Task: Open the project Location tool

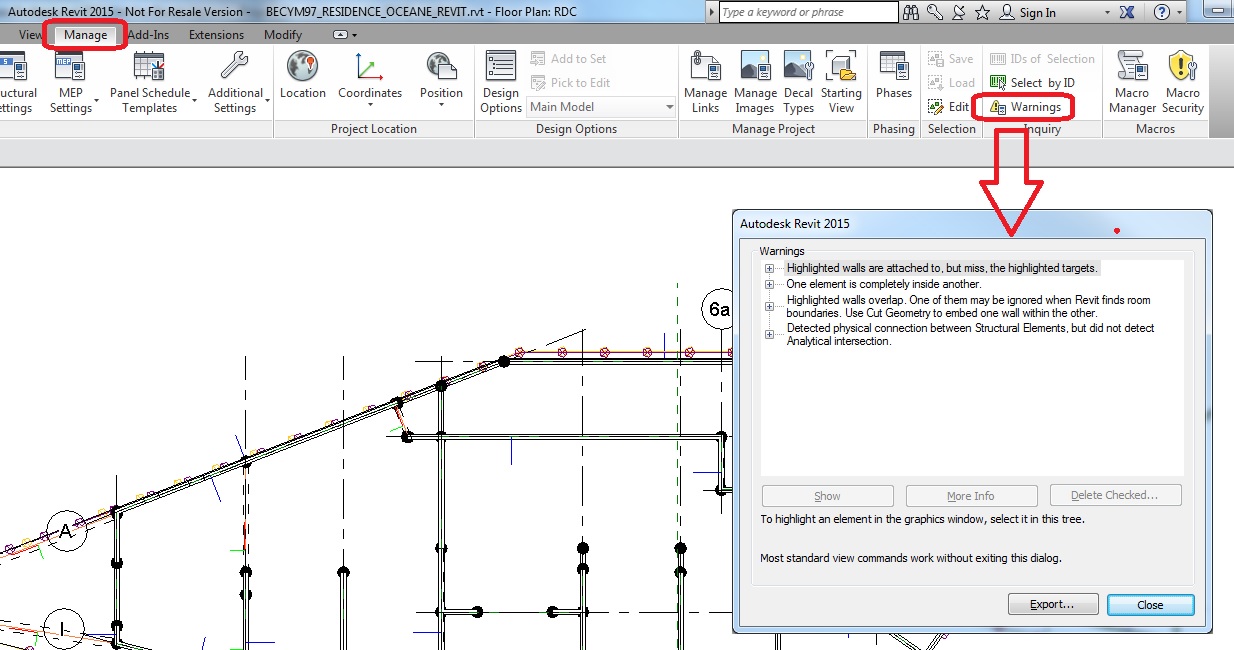Action: [x=302, y=80]
